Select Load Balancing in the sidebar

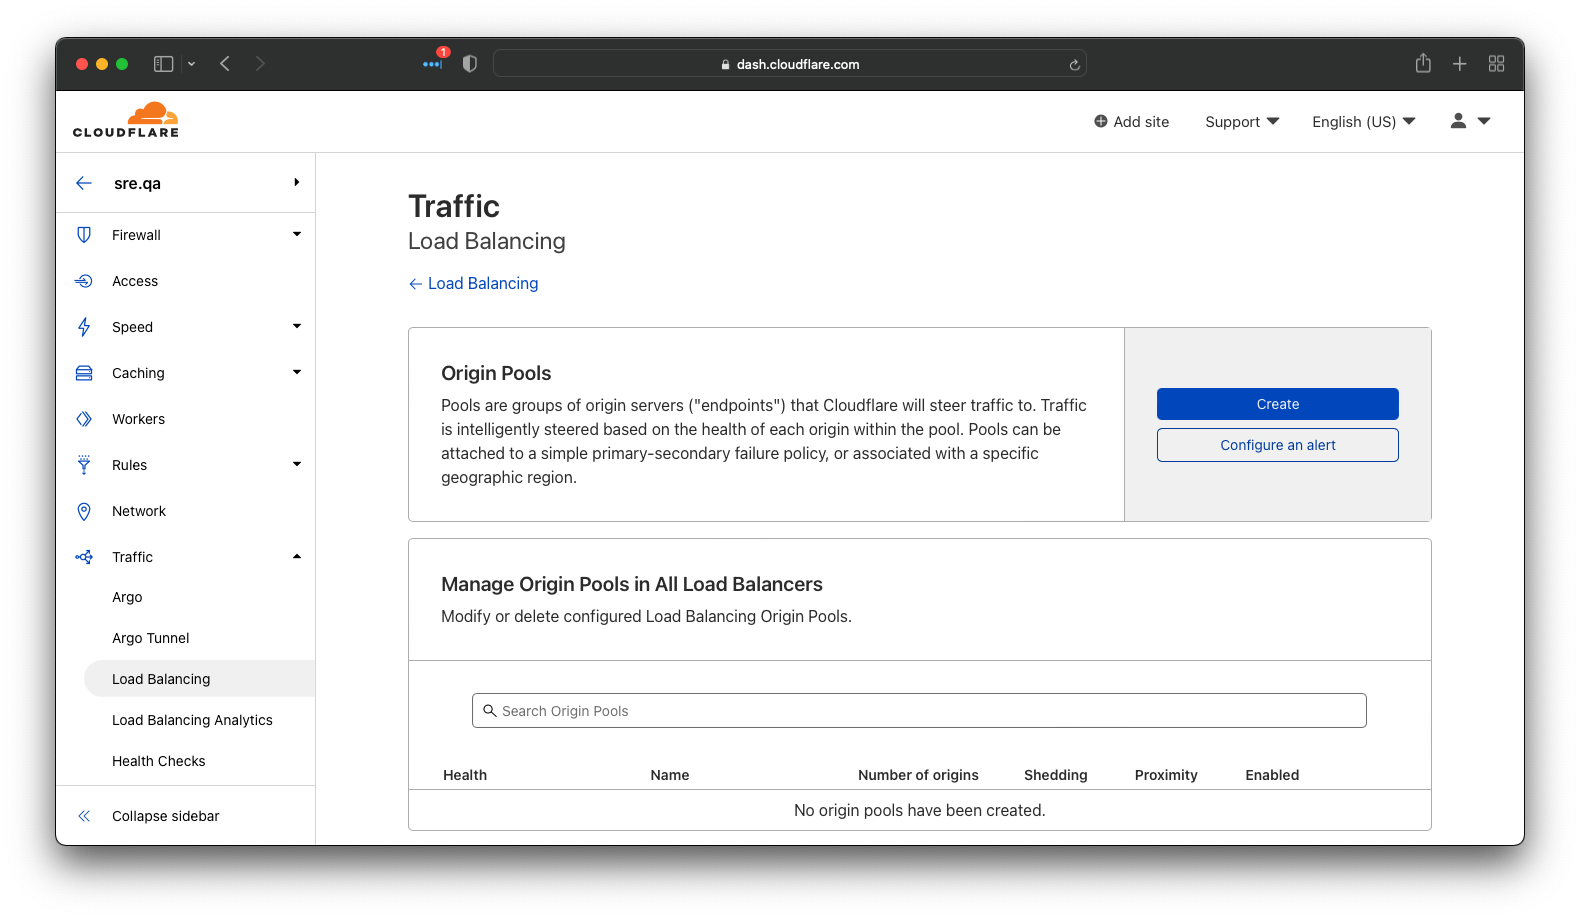coord(199,679)
